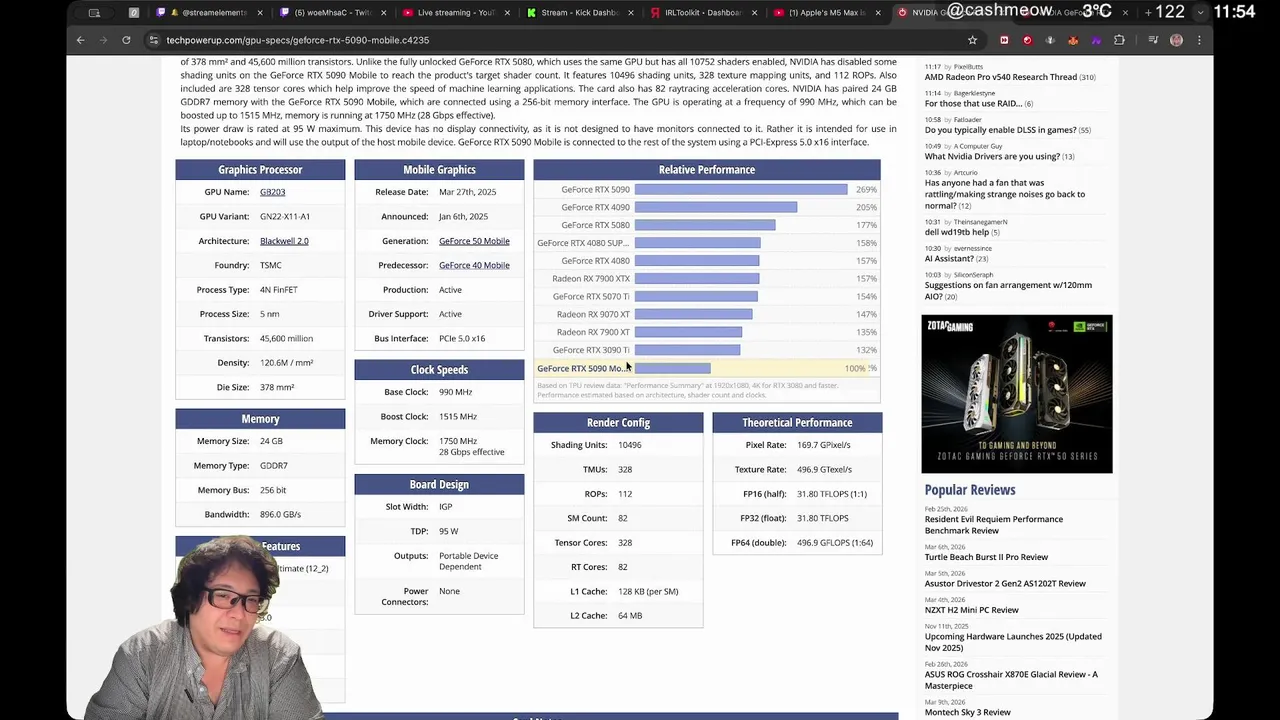Click the Popular Reviews heading
Image resolution: width=1280 pixels, height=720 pixels.
[x=969, y=490]
